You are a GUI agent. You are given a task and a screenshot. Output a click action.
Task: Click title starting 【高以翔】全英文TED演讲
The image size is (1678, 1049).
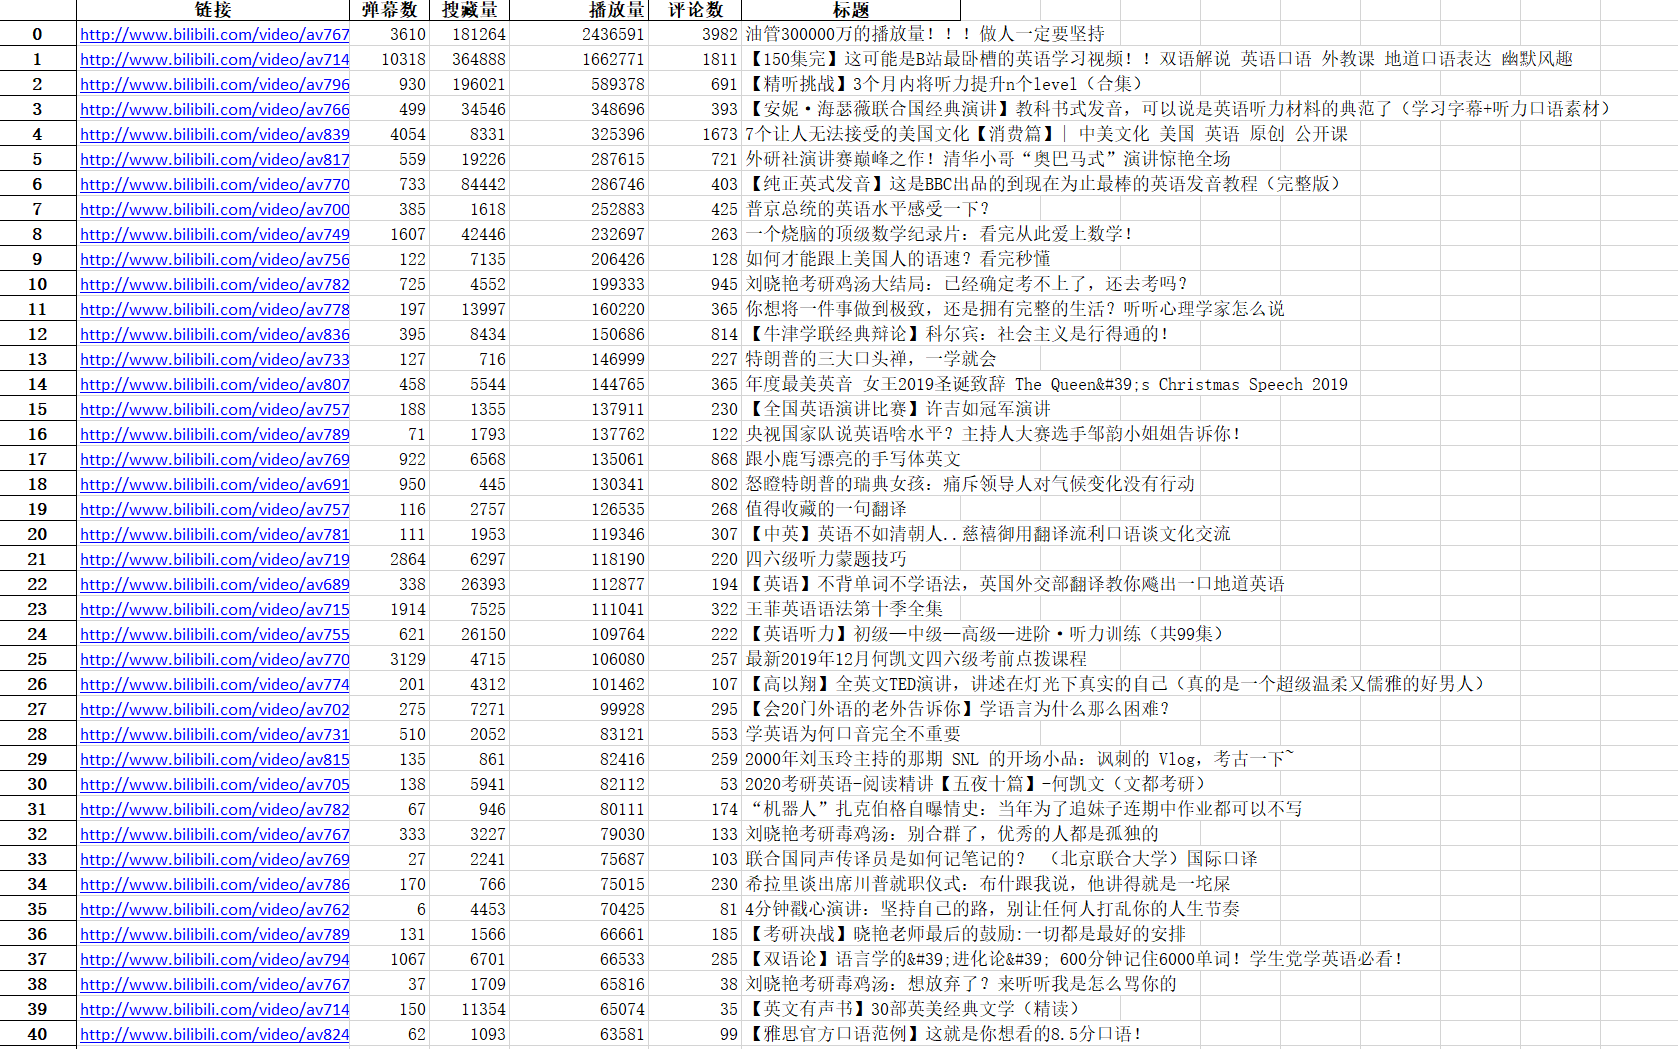click(x=1116, y=684)
